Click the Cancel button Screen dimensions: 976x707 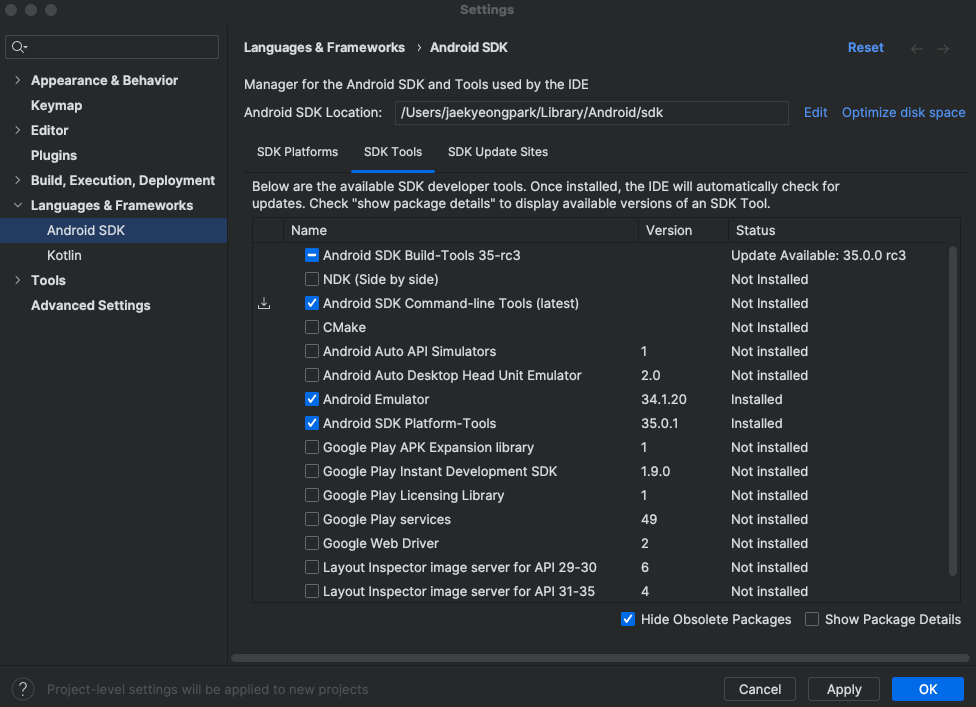(760, 689)
